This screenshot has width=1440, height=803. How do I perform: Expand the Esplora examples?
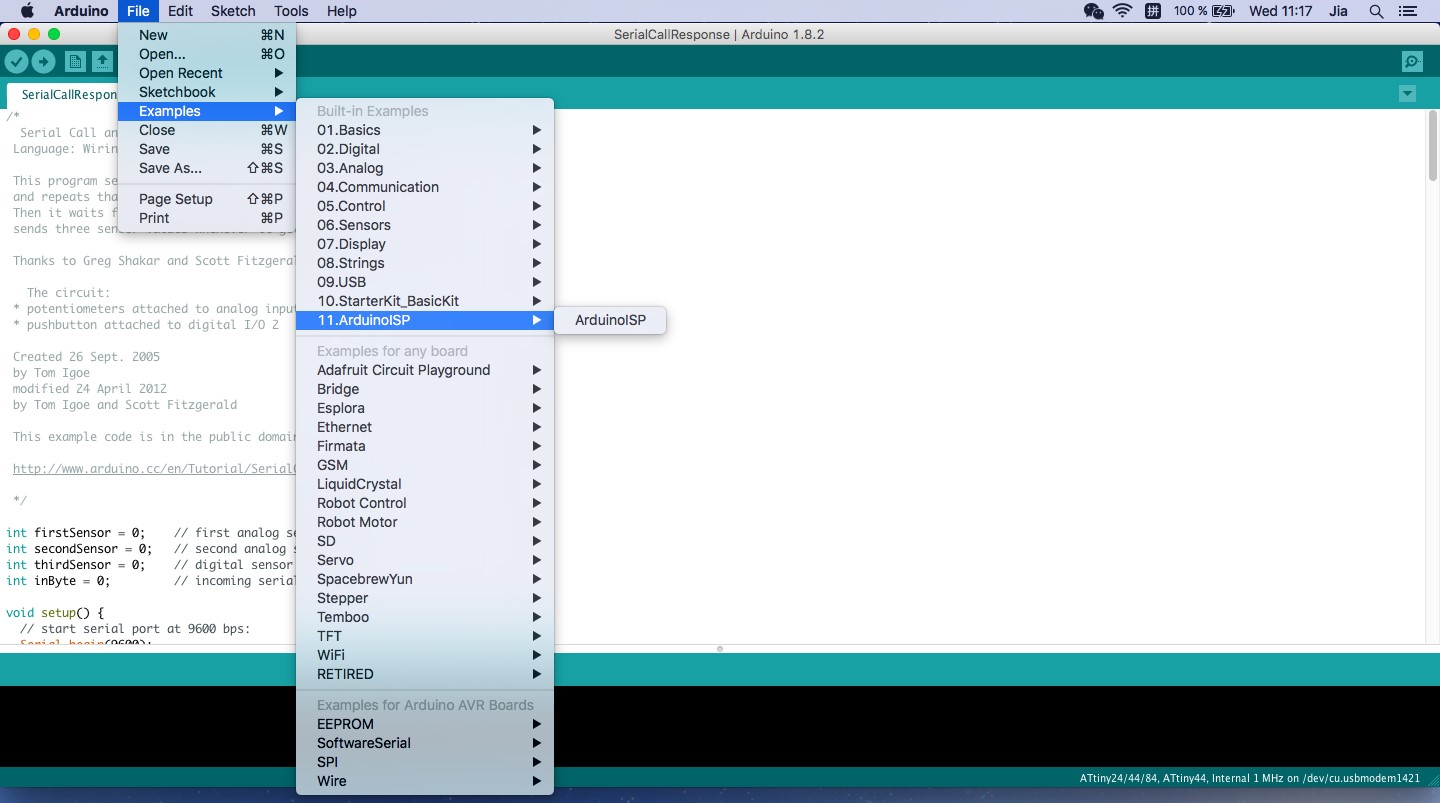tap(425, 408)
